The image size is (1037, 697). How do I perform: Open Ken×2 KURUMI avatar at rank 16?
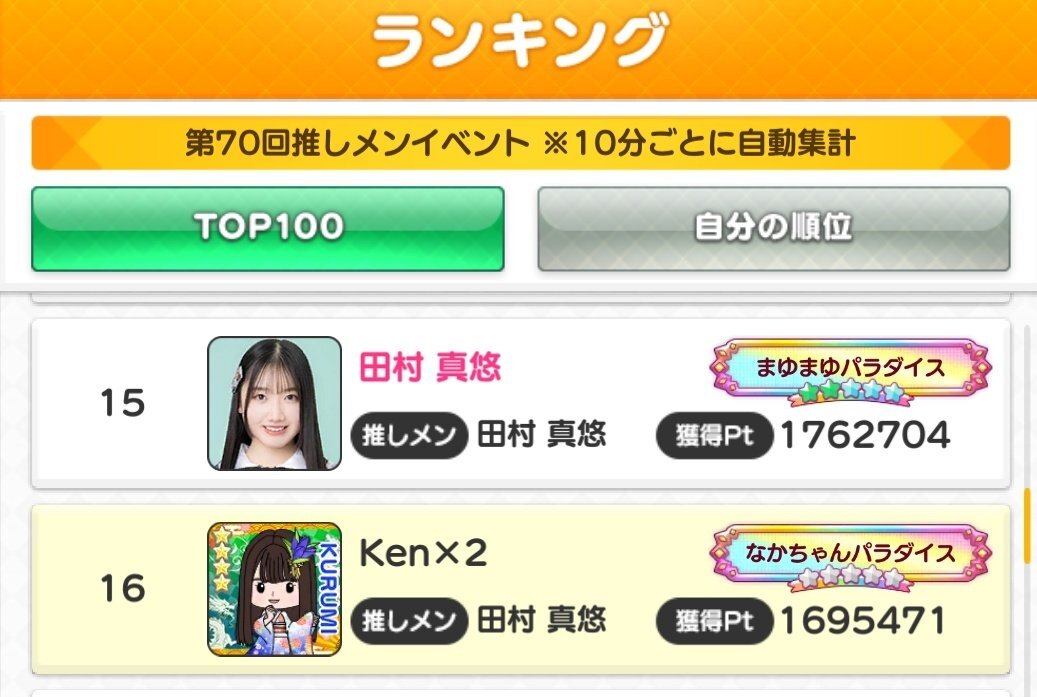[x=274, y=589]
